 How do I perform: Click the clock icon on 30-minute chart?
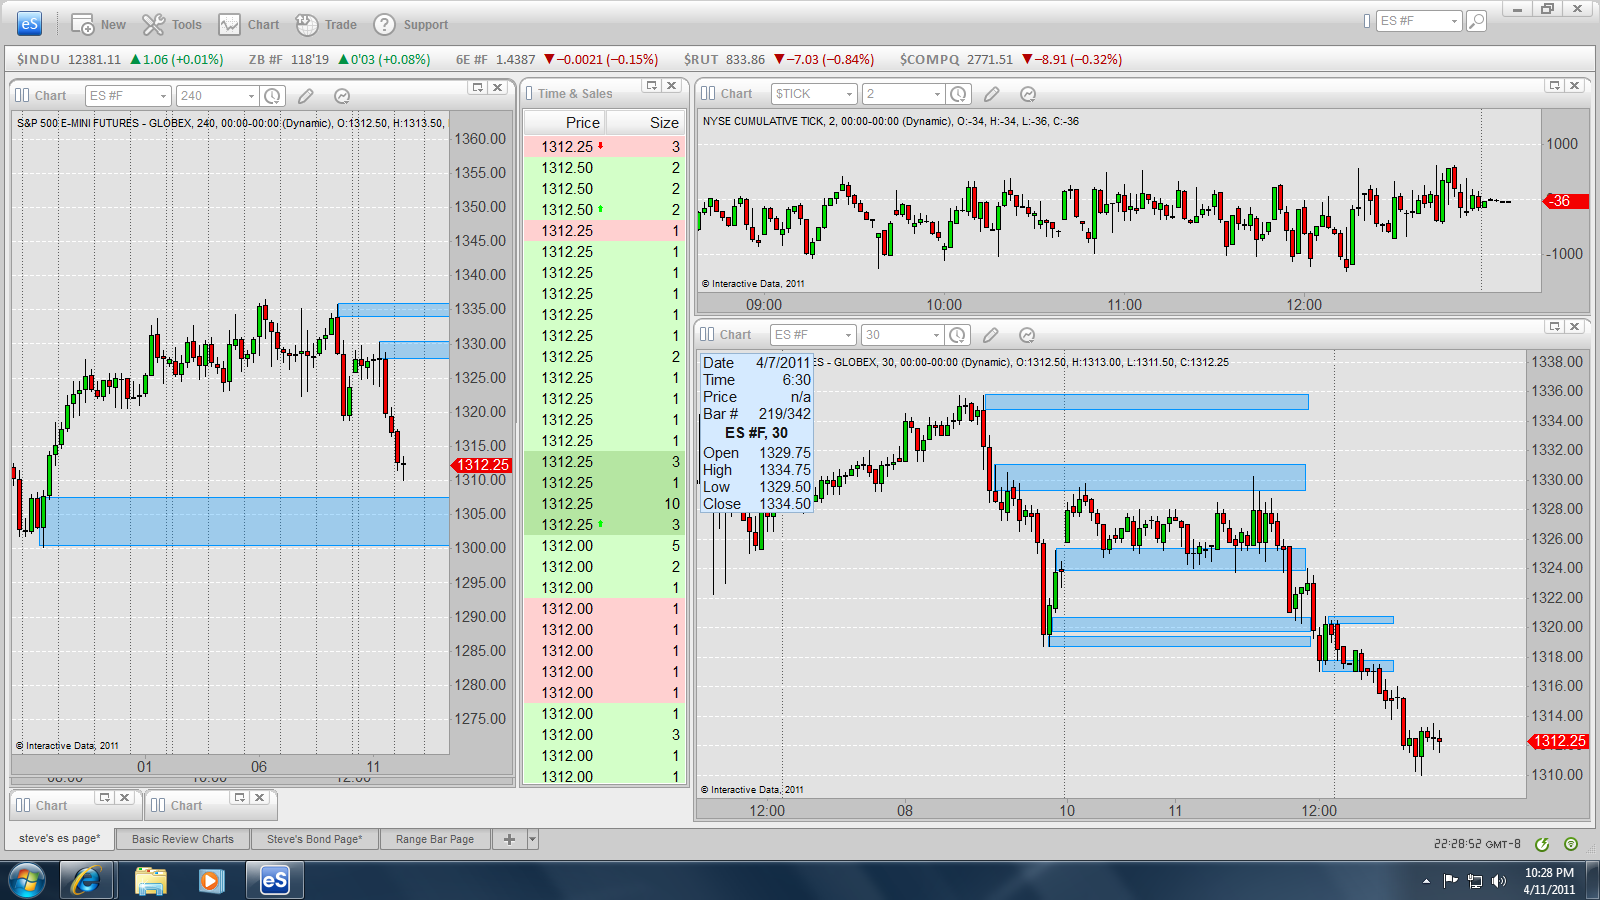pos(957,335)
